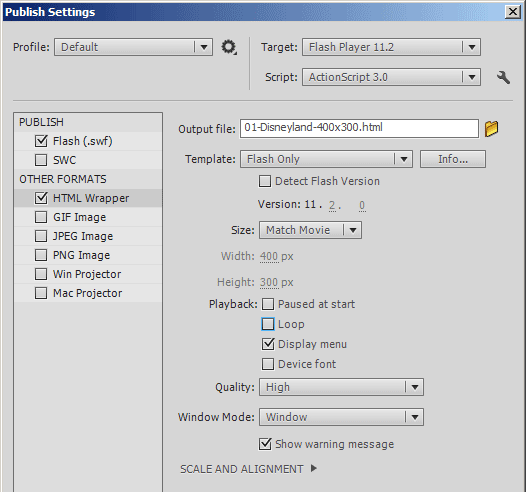Select HTML Wrapper row label

coord(91,198)
